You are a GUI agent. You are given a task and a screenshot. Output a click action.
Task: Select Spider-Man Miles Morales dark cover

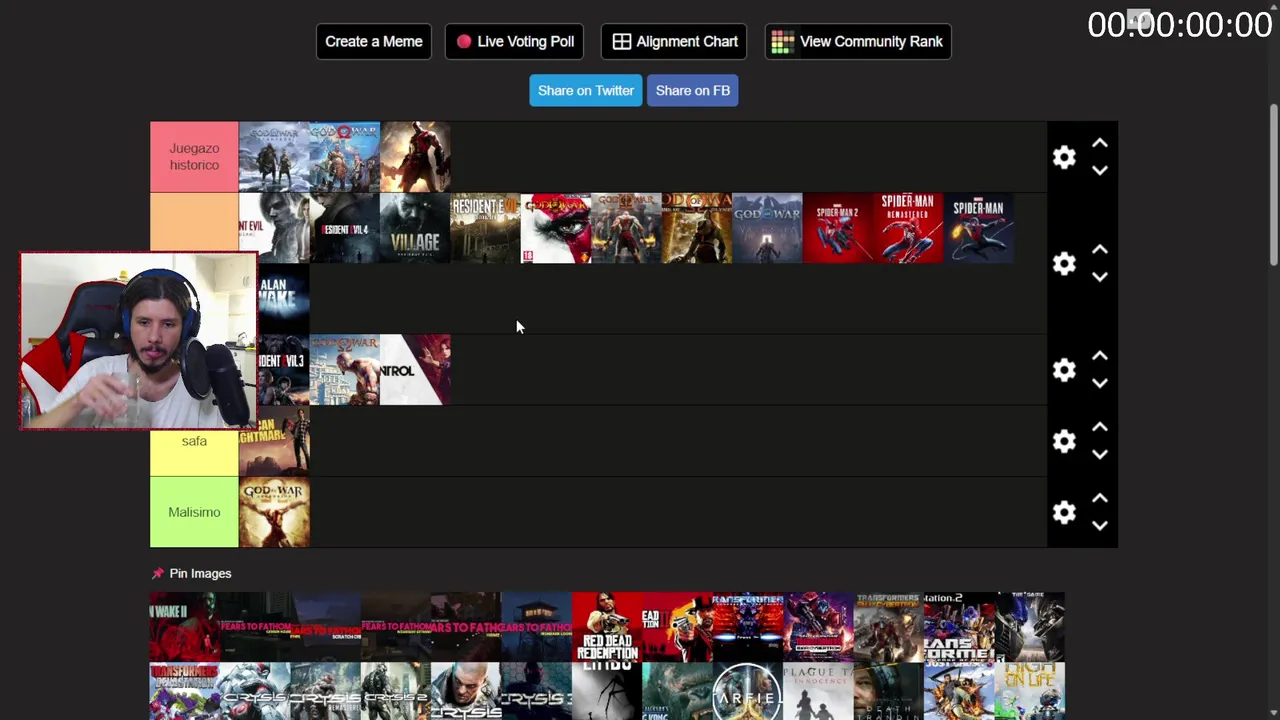[x=979, y=228]
